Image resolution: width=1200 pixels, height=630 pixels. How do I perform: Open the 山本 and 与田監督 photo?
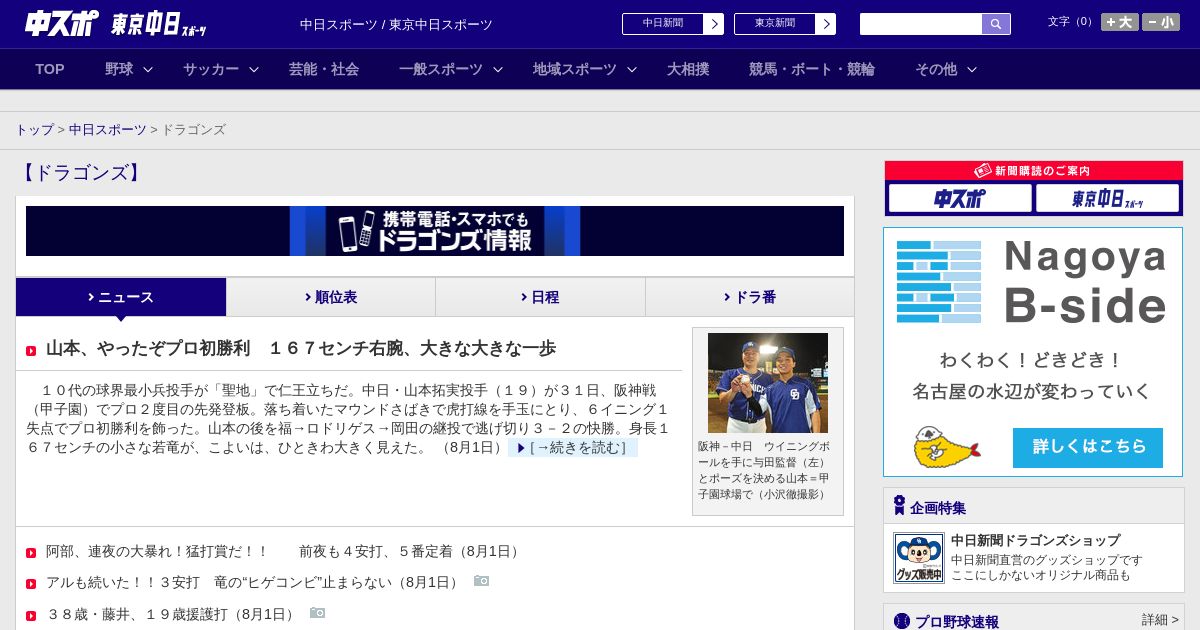tap(768, 383)
